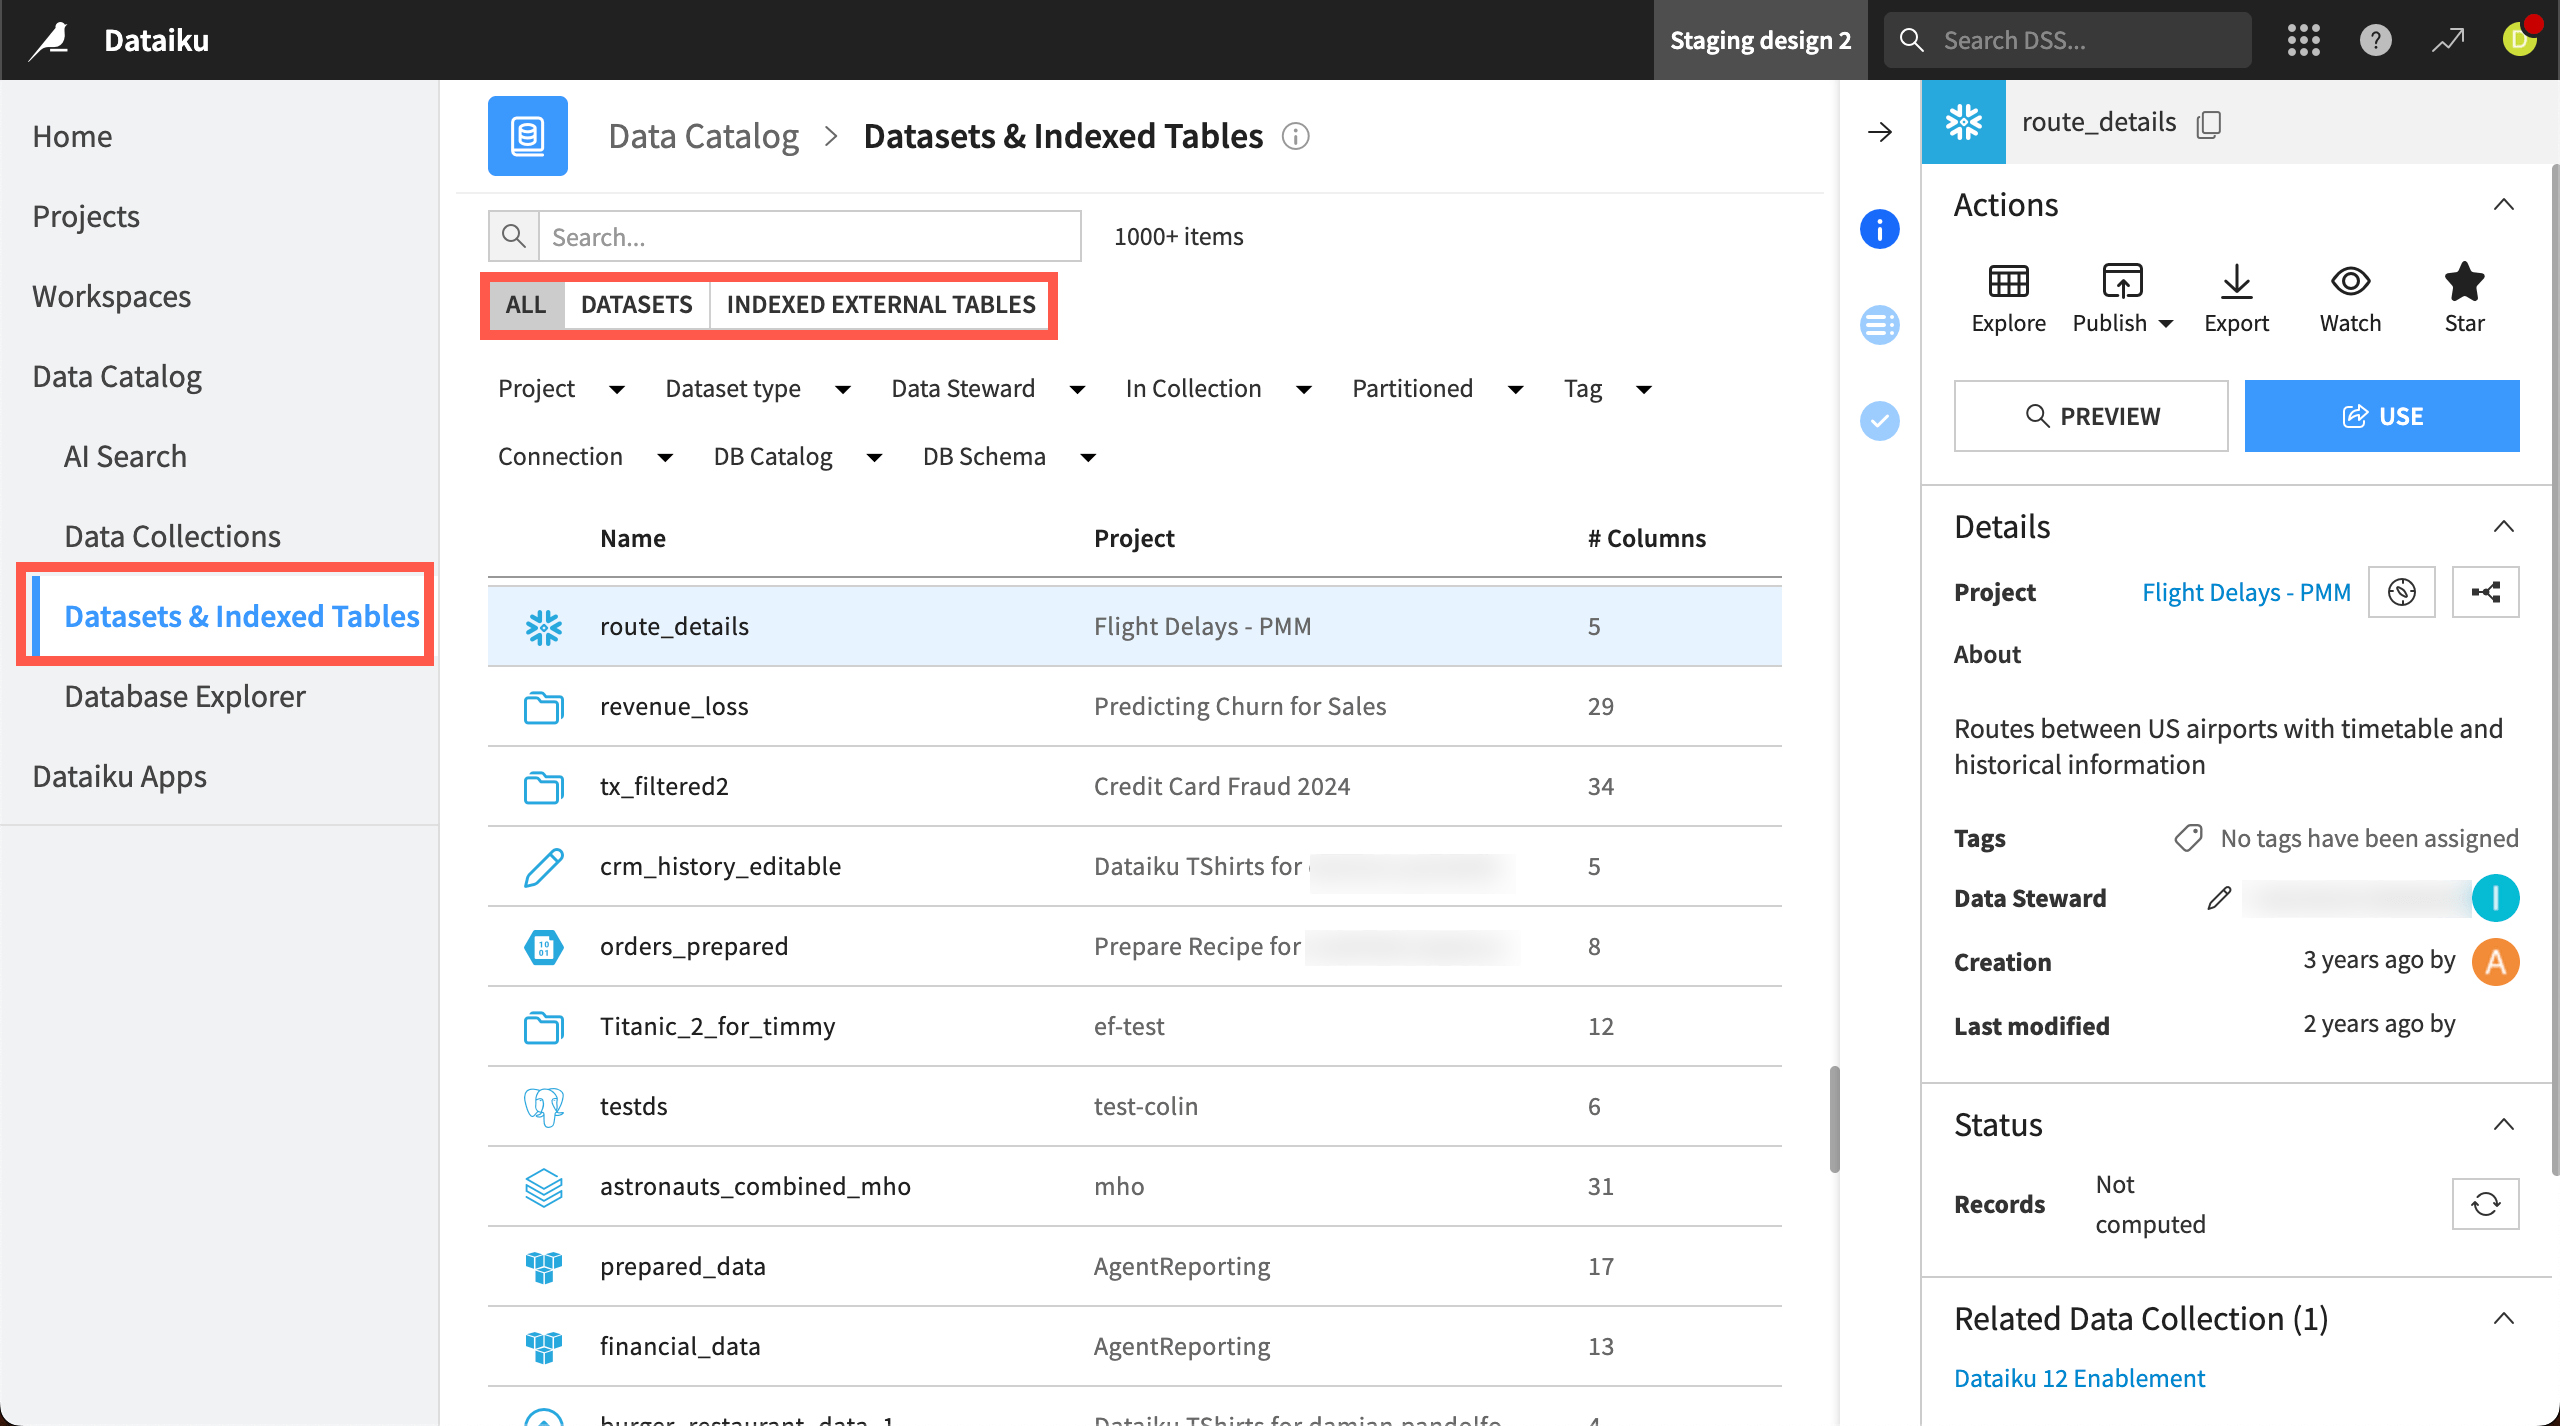Open sharing options for the Flight Delays project
Screen dimensions: 2560x1426
coord(2486,591)
